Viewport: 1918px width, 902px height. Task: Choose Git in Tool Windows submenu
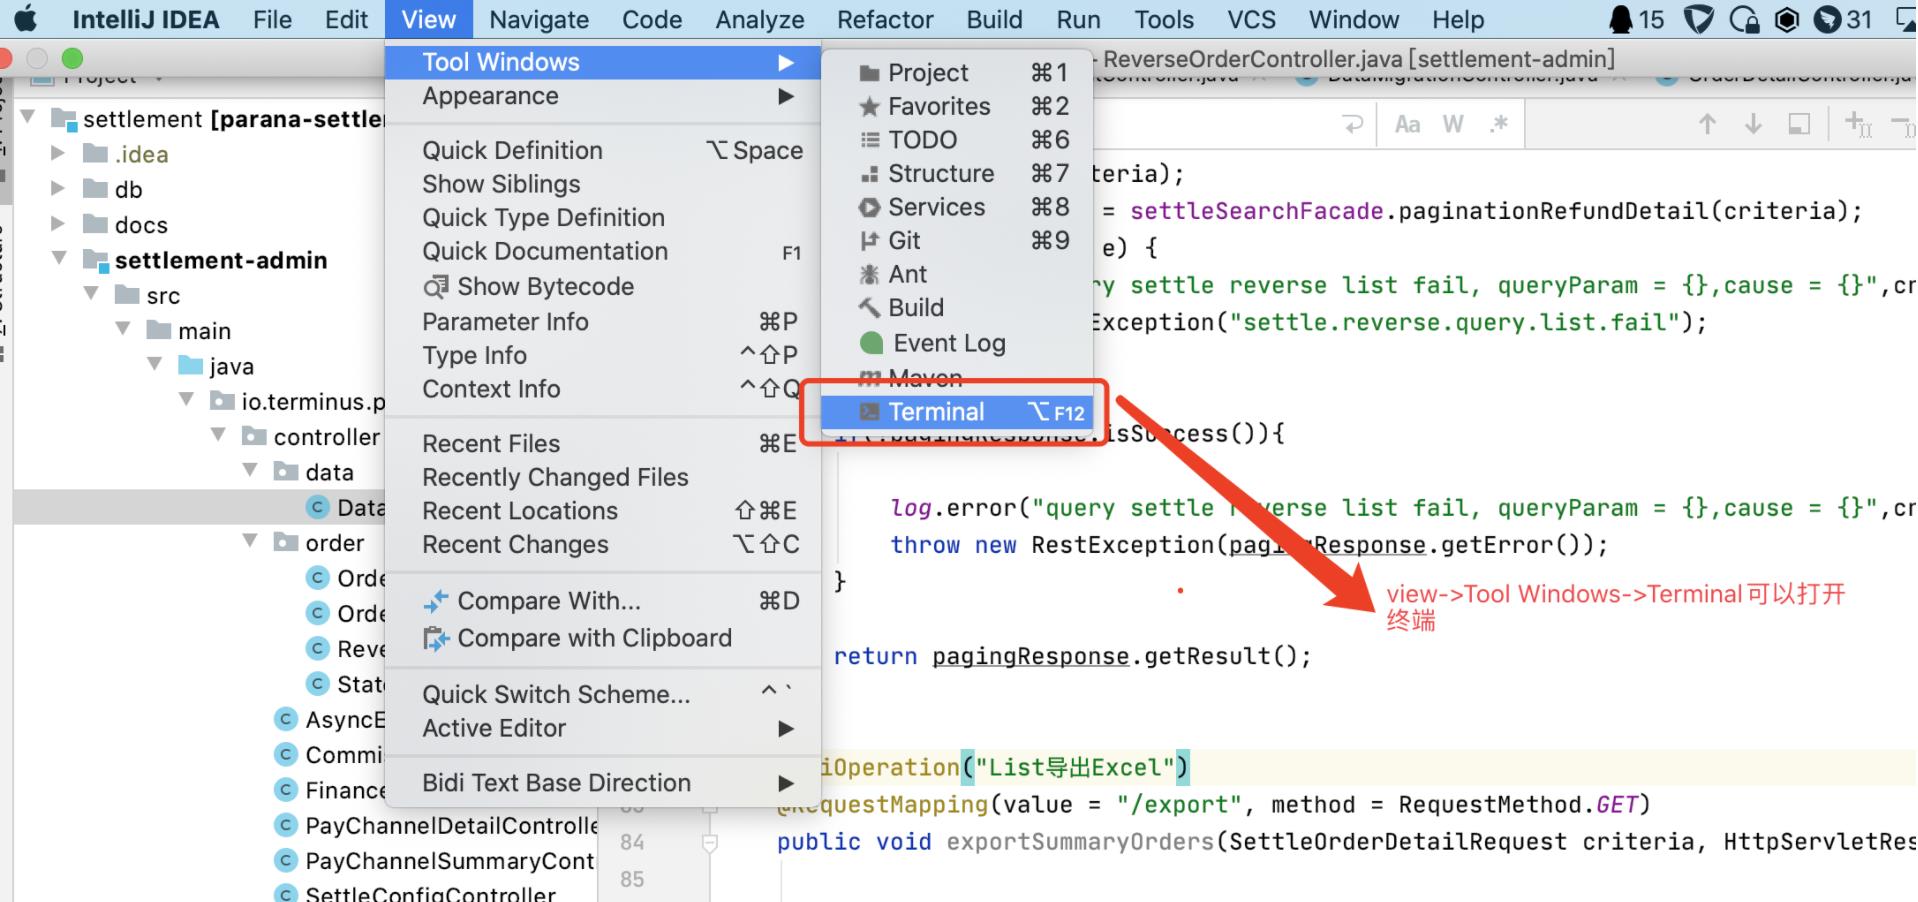click(957, 240)
